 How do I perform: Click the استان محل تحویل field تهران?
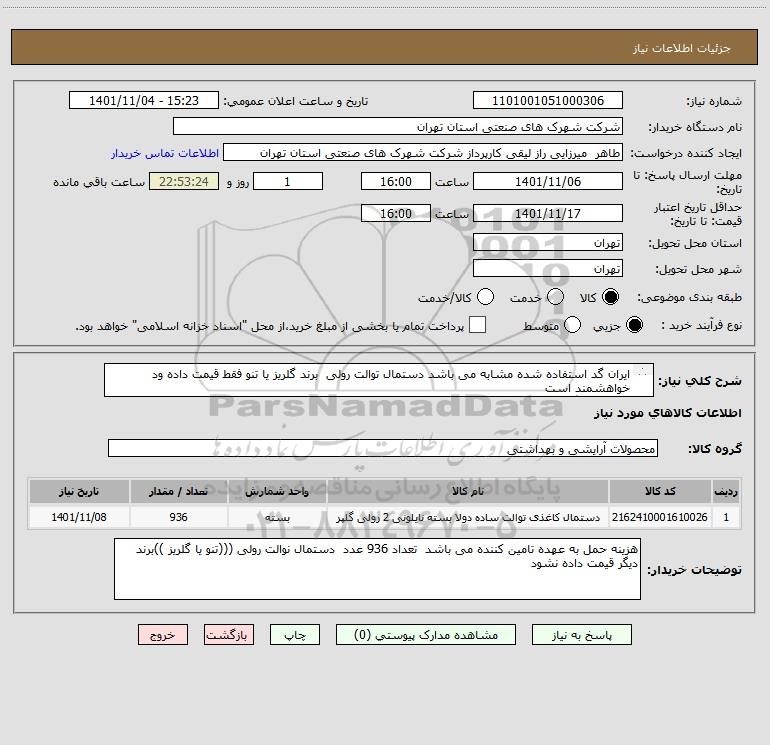pos(548,243)
